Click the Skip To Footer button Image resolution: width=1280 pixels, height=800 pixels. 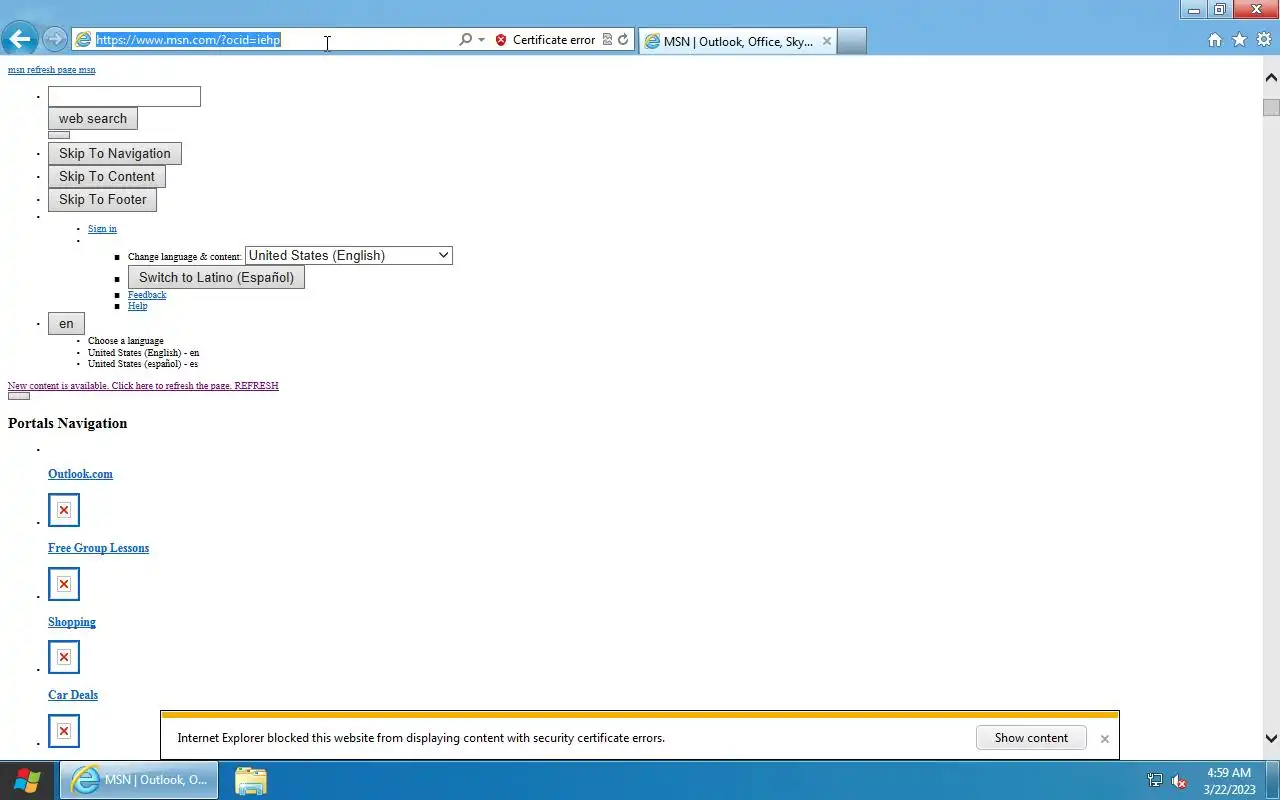(102, 200)
